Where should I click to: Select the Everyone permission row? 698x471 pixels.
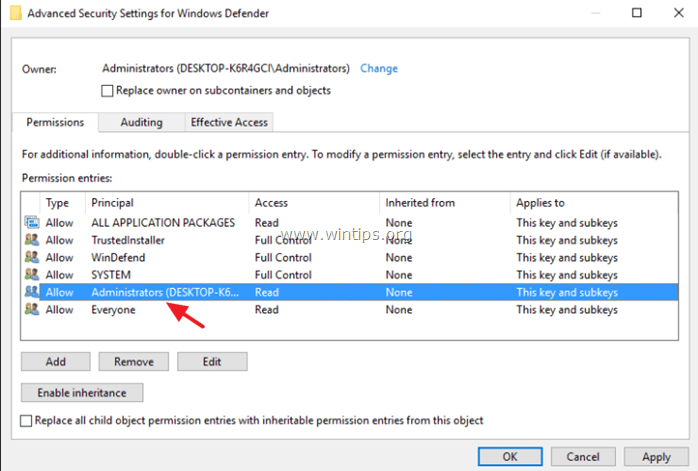349,309
